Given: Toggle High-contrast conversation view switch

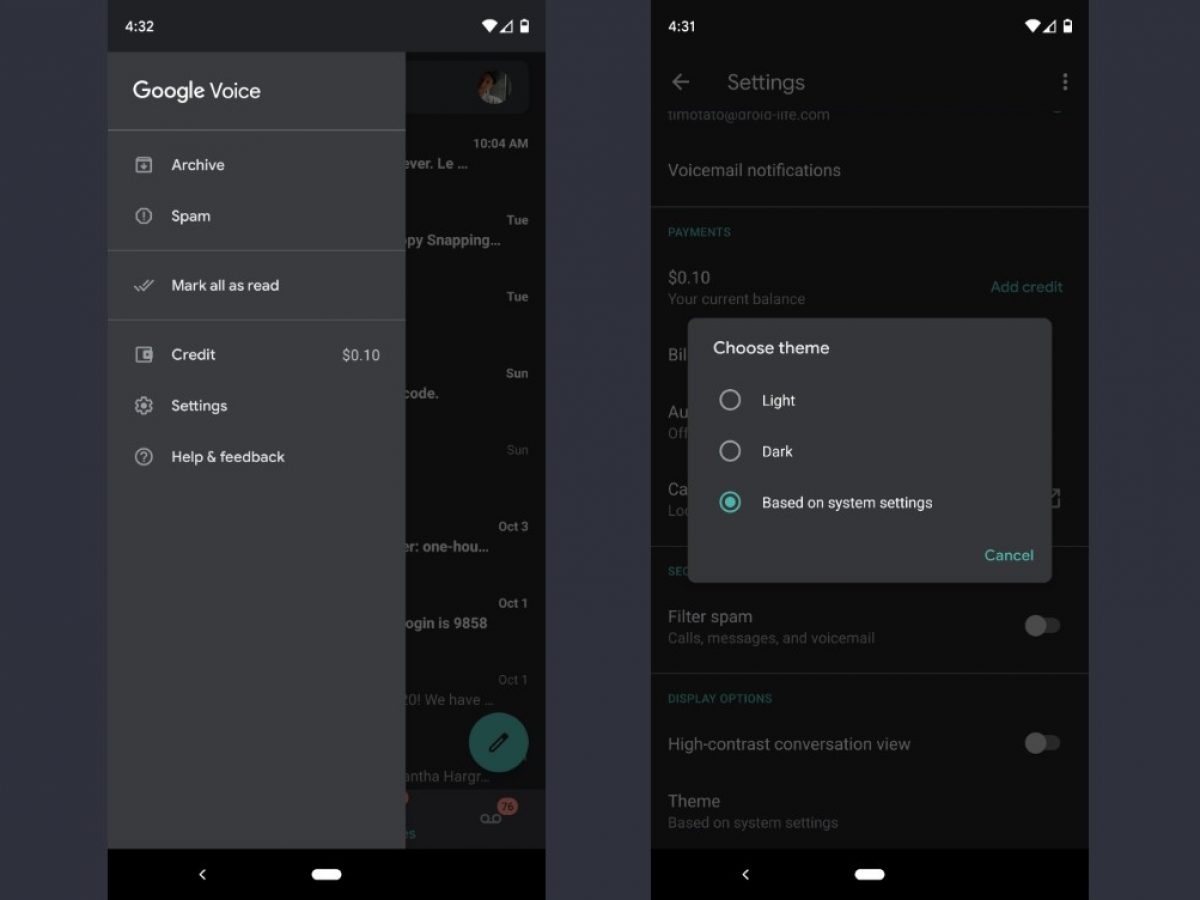Looking at the screenshot, I should click(1042, 743).
